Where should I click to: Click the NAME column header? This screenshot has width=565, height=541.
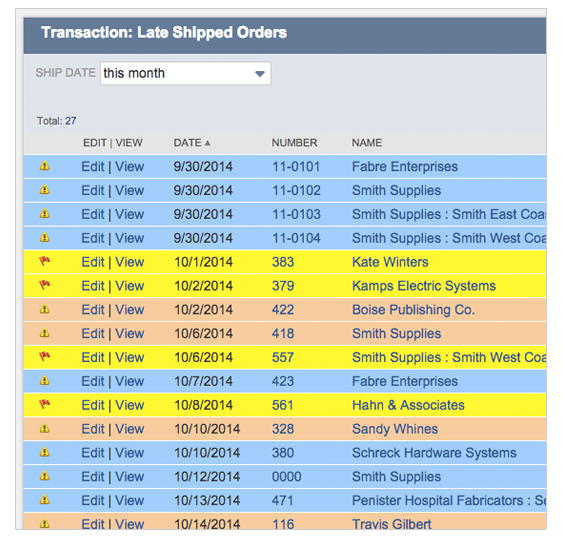367,143
